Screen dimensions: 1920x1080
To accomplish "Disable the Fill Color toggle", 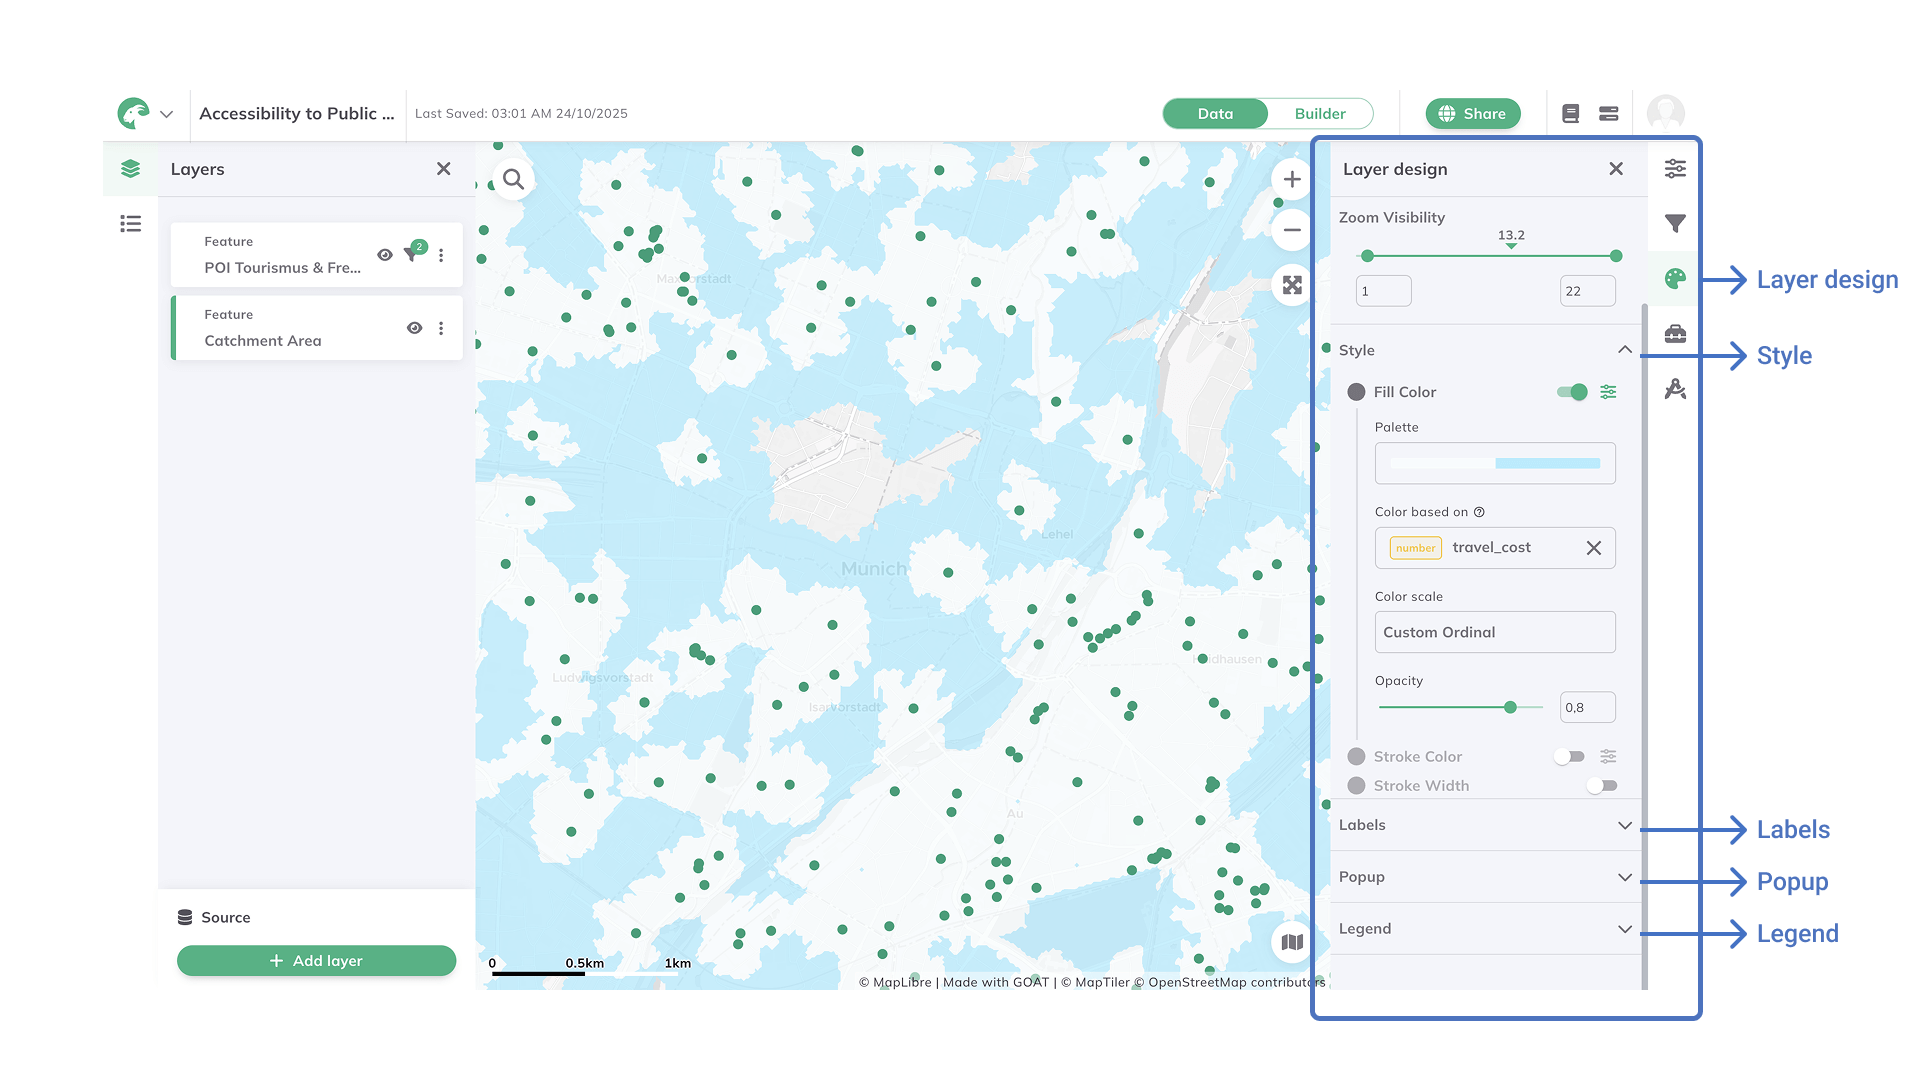I will click(1572, 392).
